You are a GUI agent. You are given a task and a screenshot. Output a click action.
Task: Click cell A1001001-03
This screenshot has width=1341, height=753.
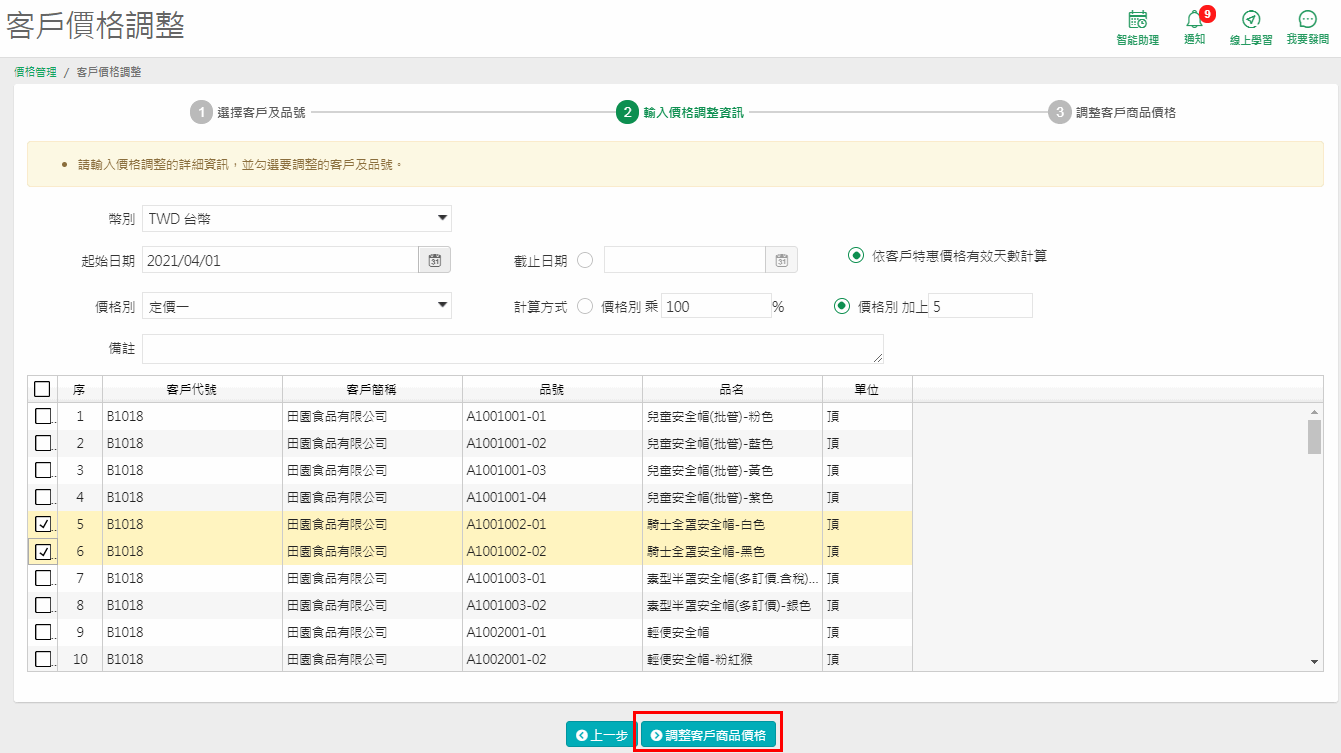coord(552,470)
